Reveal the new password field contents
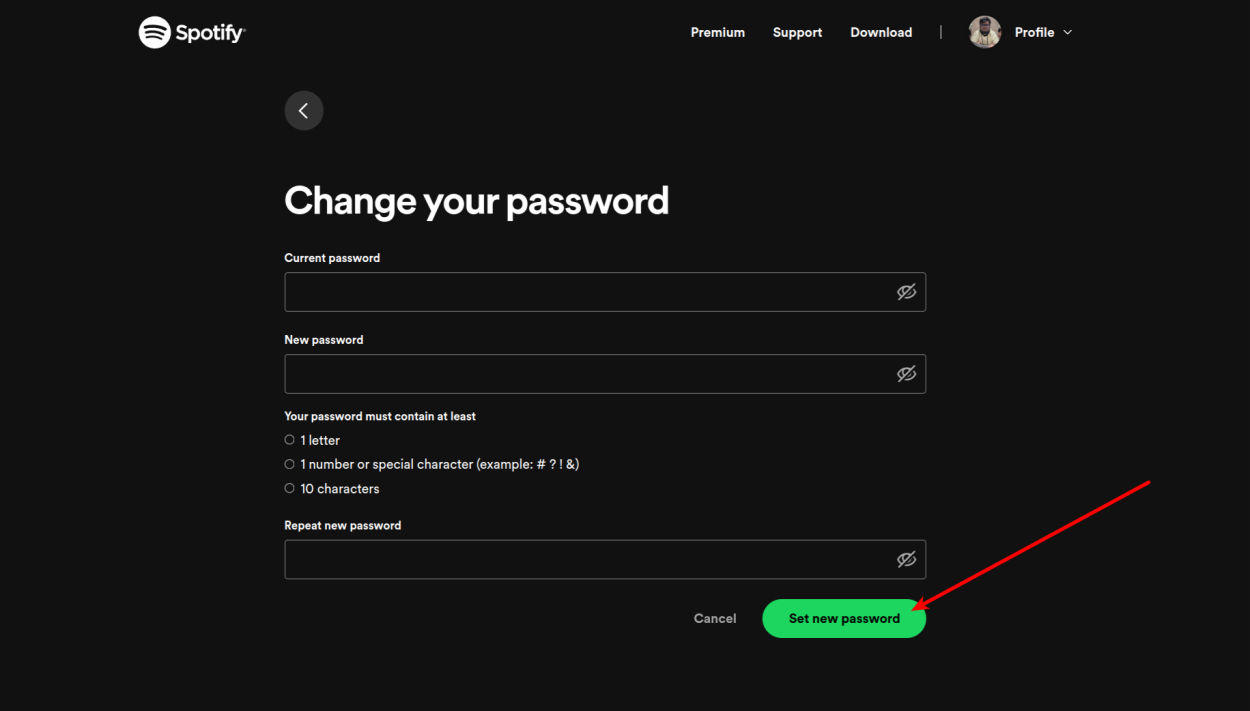This screenshot has width=1250, height=711. pyautogui.click(x=906, y=373)
